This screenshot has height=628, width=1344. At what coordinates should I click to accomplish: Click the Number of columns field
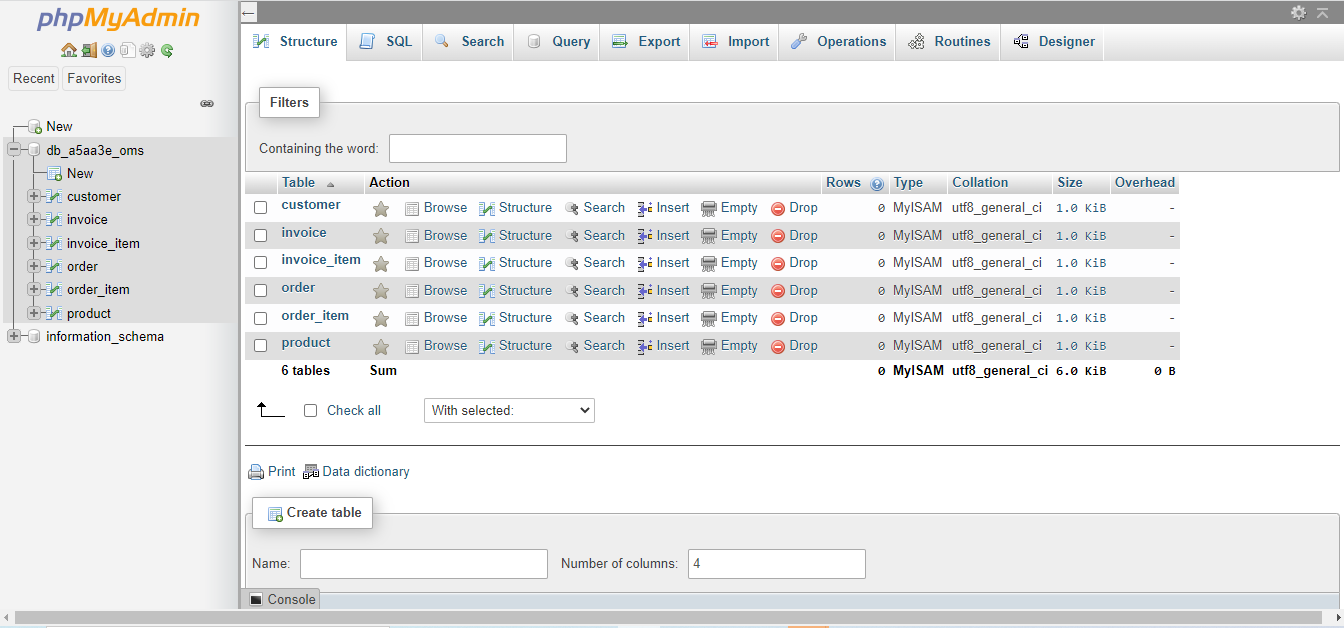[x=776, y=564]
